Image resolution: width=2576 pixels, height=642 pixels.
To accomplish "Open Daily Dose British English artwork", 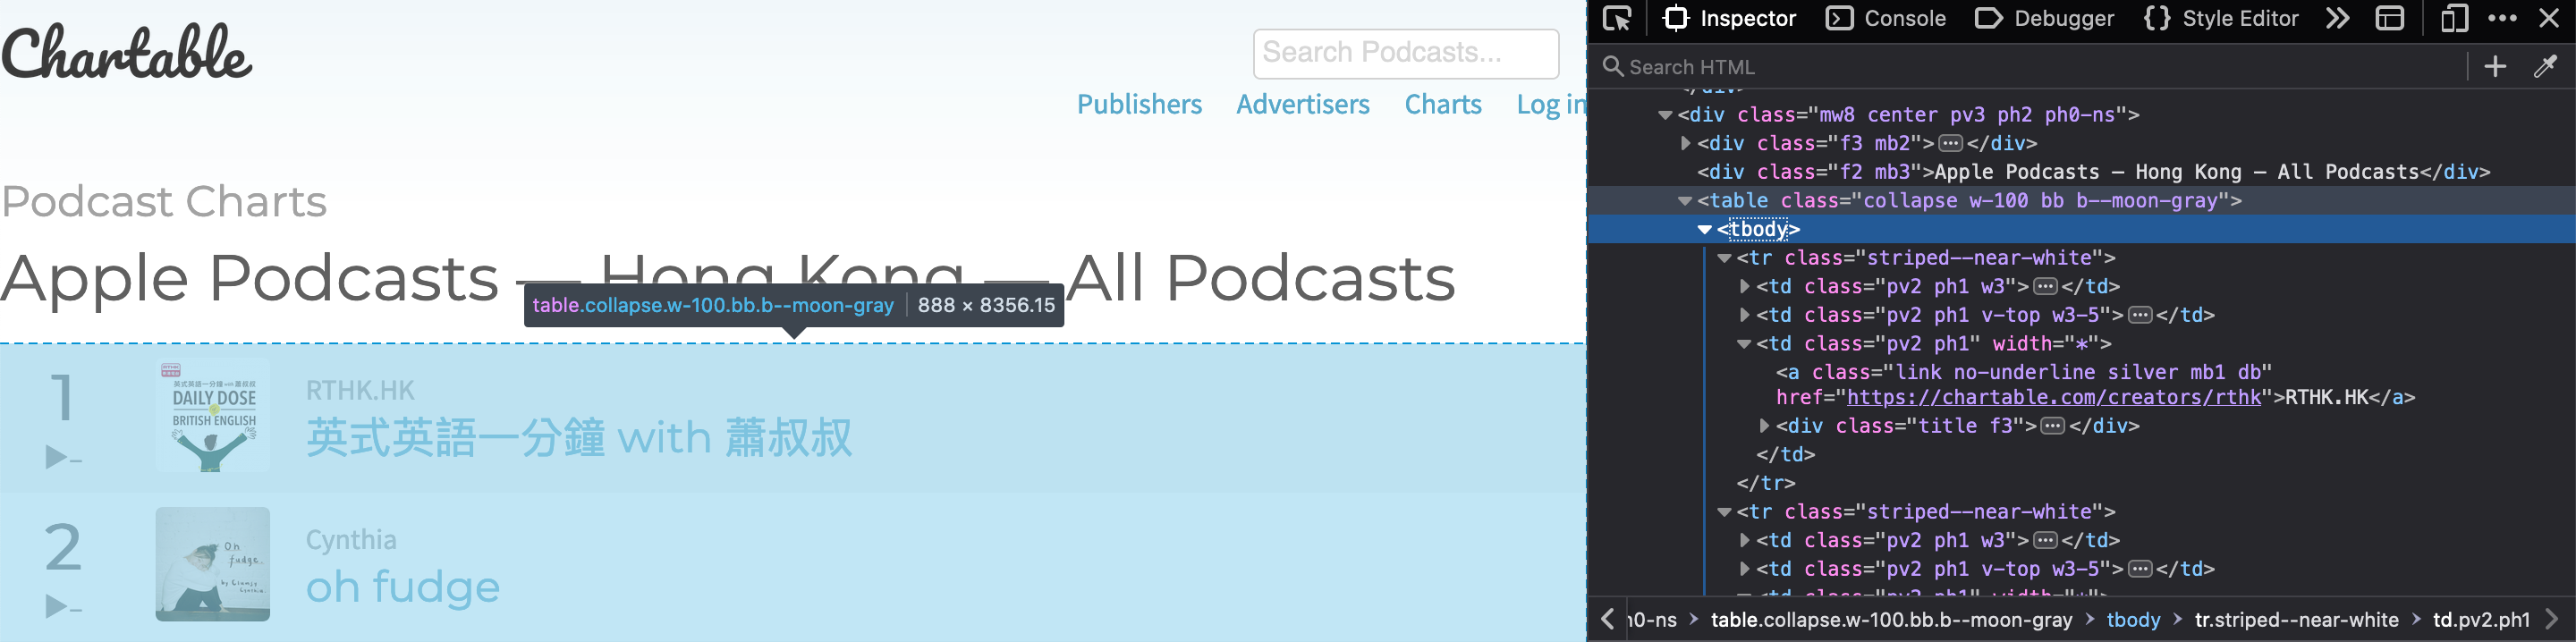I will click(x=213, y=415).
